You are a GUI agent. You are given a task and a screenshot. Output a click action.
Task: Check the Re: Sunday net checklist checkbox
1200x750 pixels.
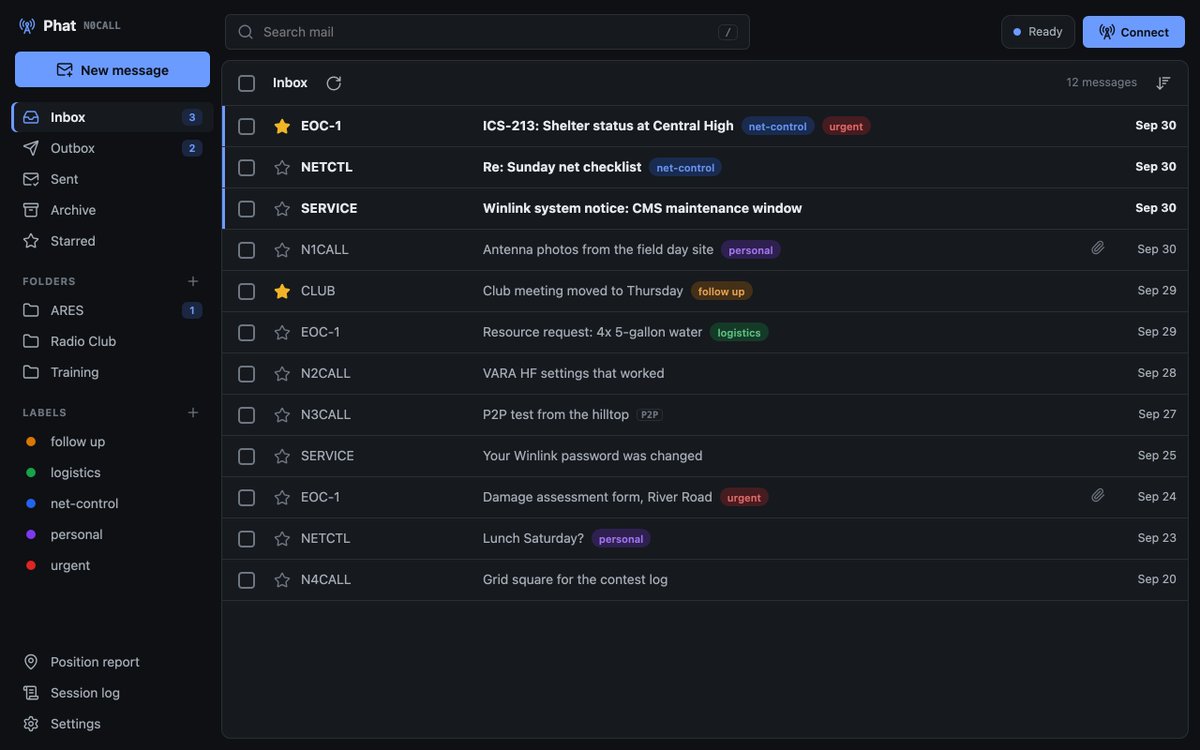click(x=247, y=167)
